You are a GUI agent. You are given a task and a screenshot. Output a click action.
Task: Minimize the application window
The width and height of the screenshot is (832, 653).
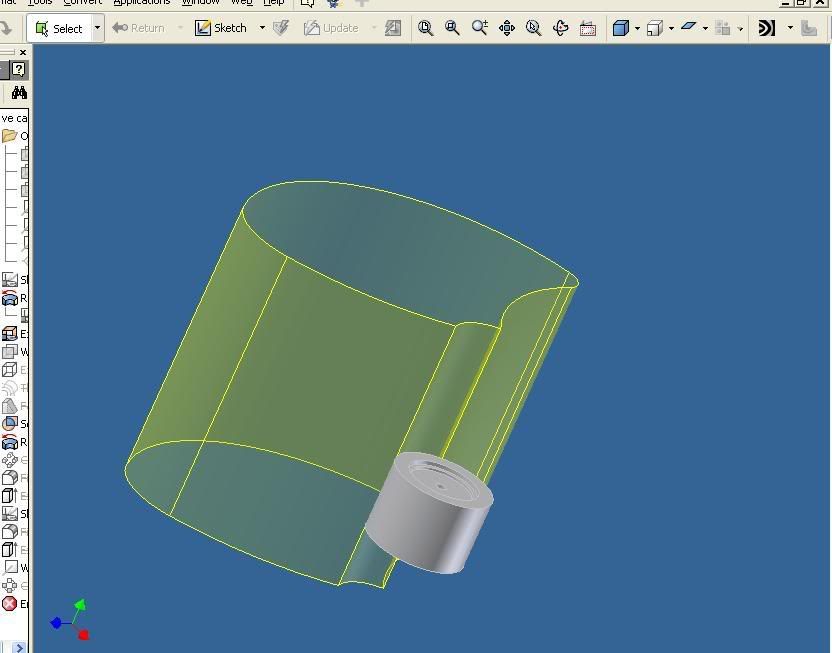[786, 3]
